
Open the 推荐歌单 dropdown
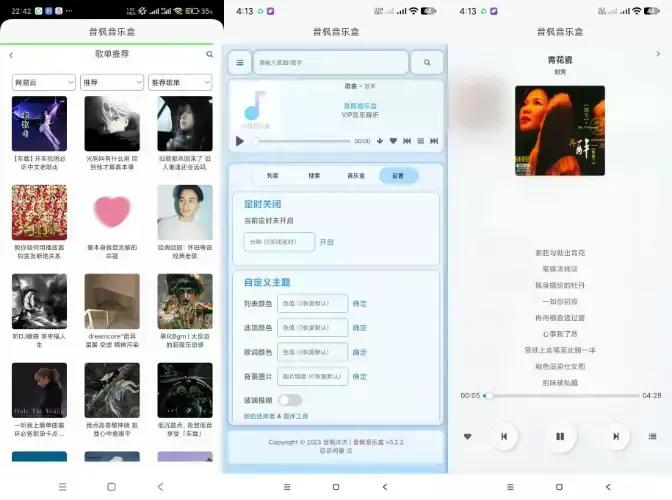pos(179,82)
